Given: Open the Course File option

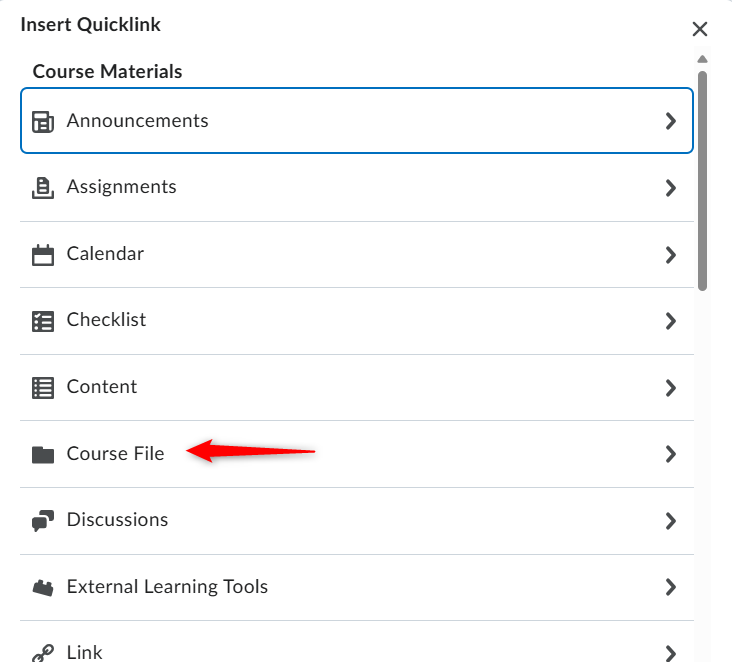Looking at the screenshot, I should pos(357,454).
